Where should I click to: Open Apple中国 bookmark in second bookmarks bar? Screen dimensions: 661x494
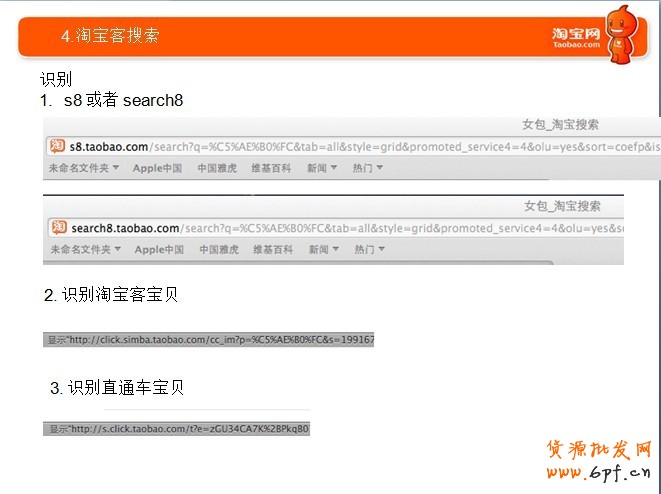click(159, 249)
